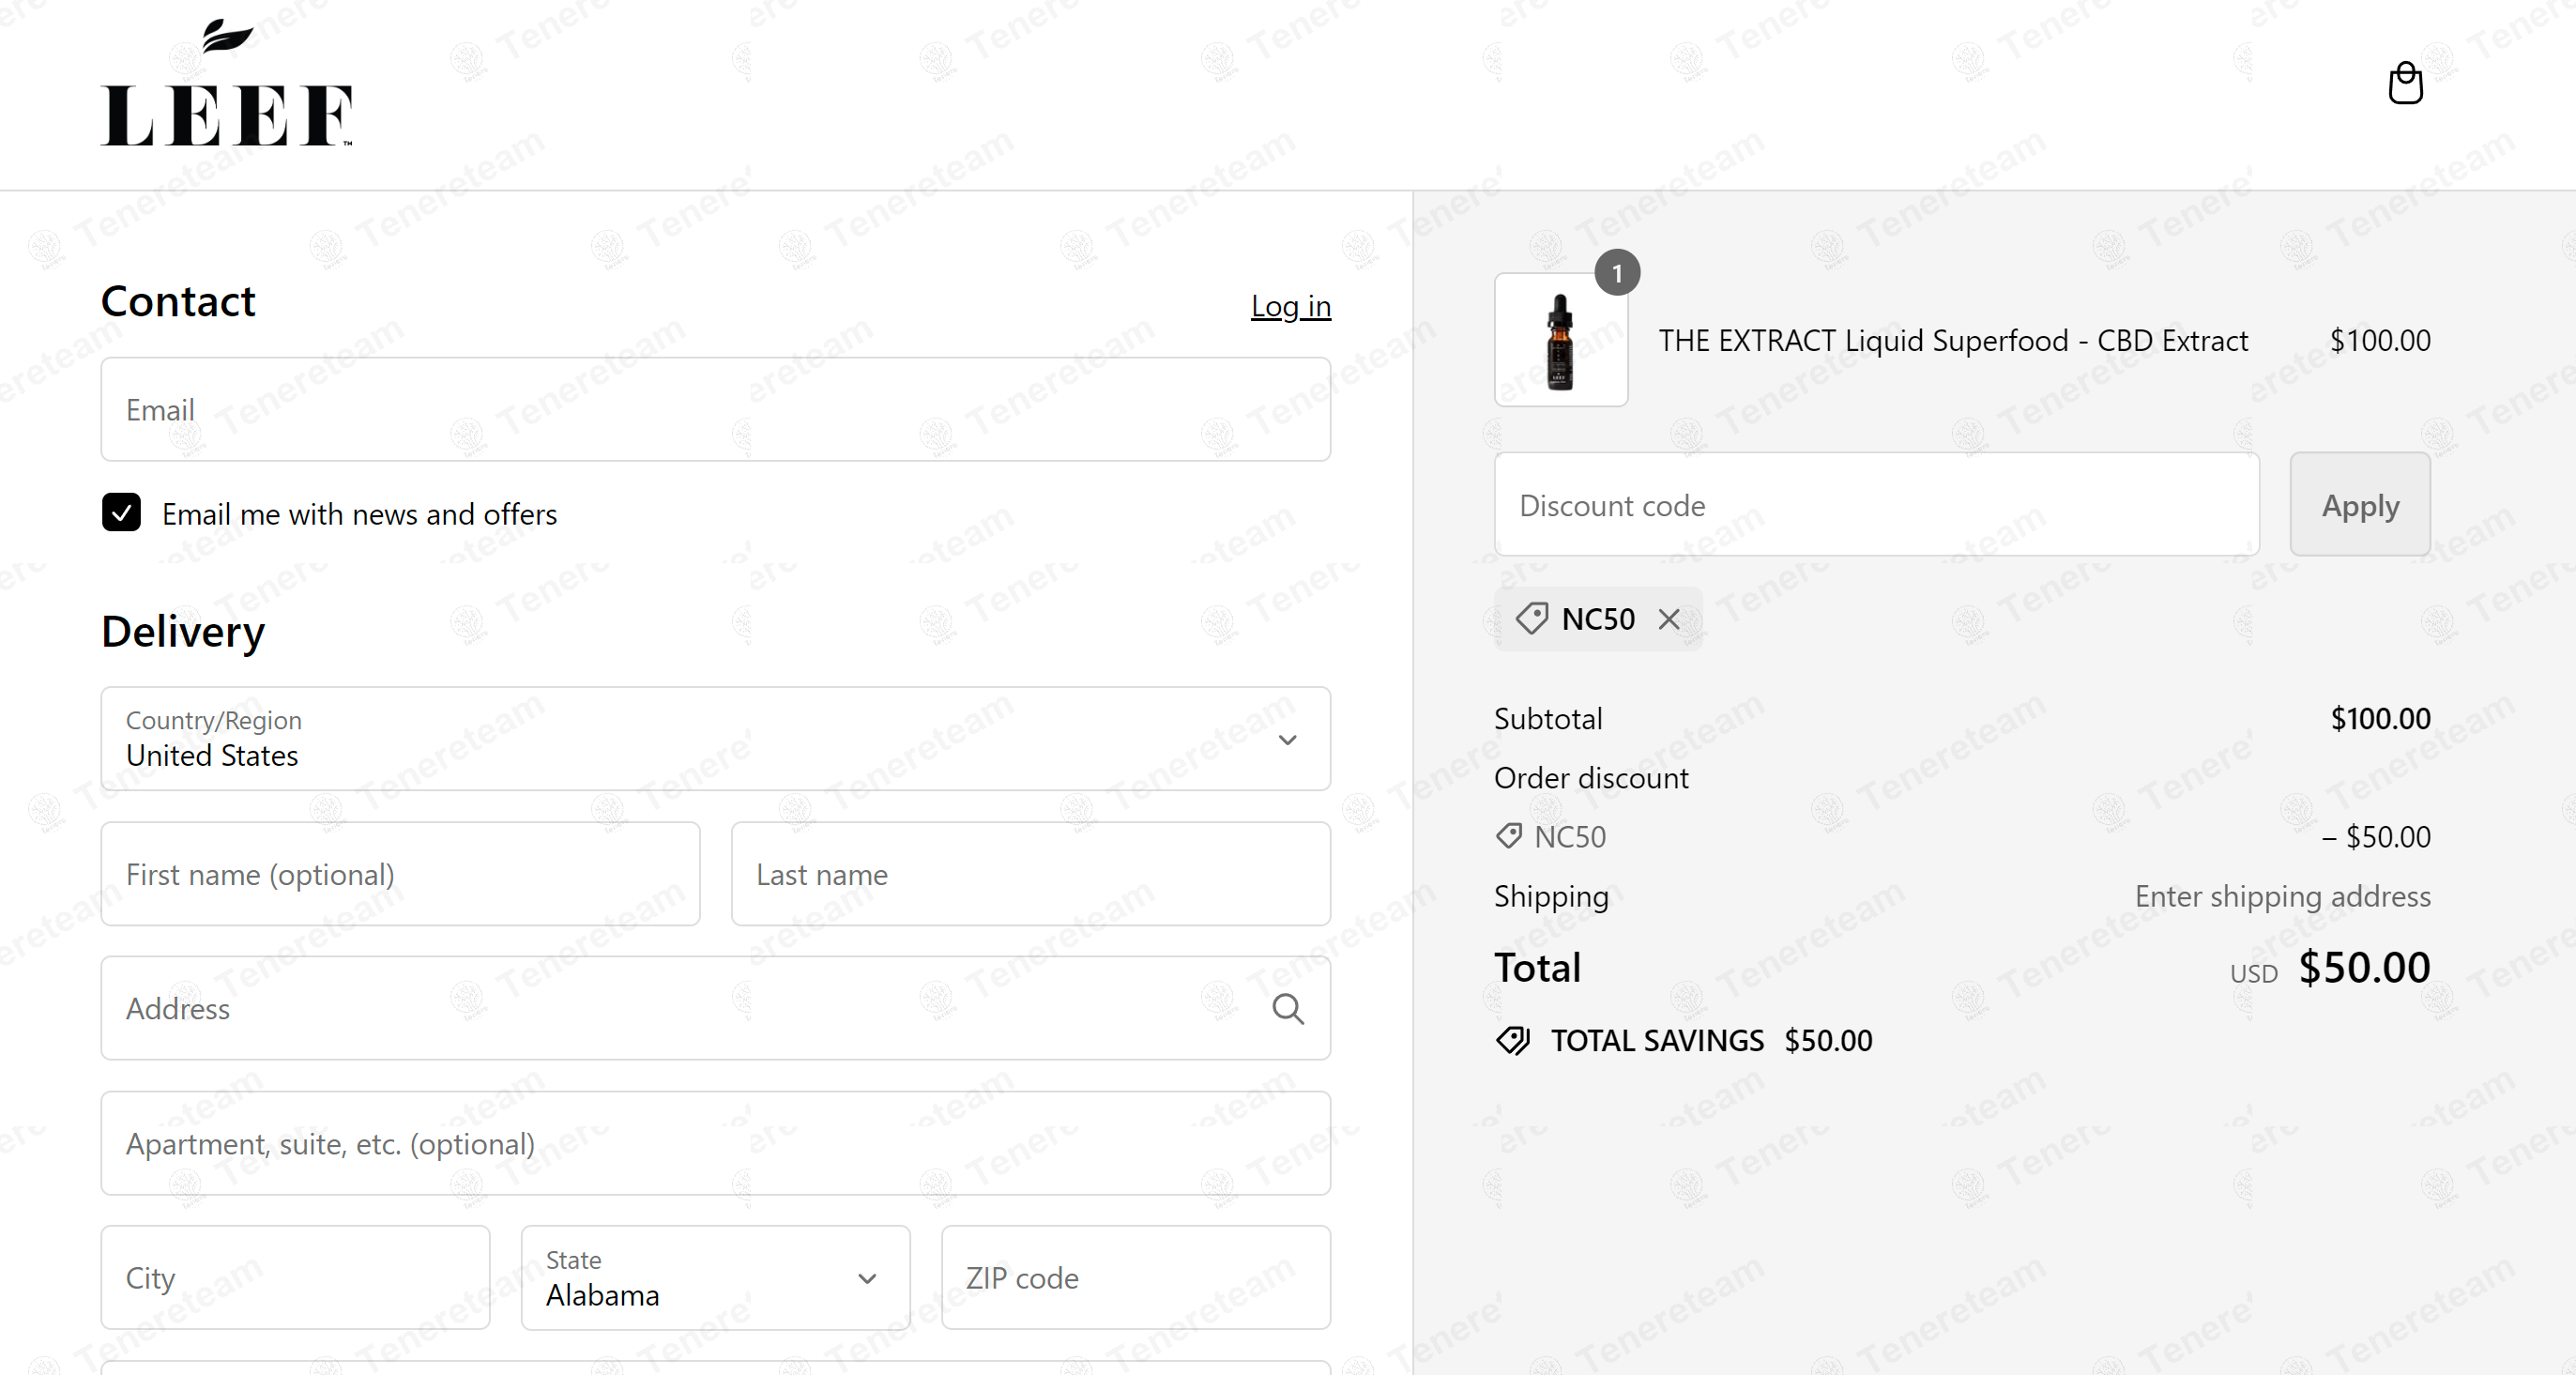Viewport: 2576px width, 1375px height.
Task: Click the Log in link
Action: click(1291, 306)
